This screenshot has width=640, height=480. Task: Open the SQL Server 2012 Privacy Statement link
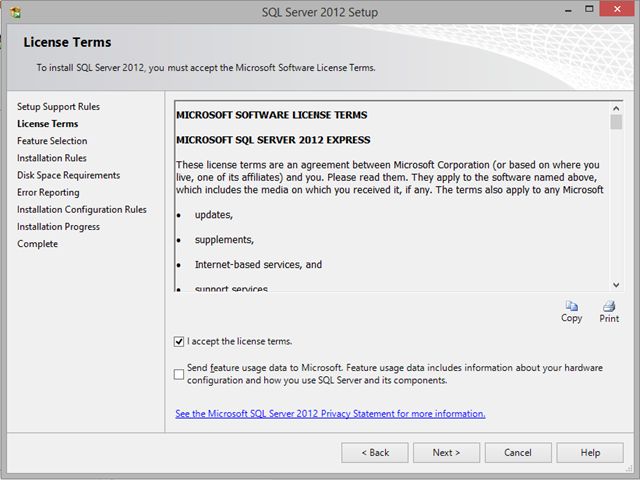pos(330,413)
